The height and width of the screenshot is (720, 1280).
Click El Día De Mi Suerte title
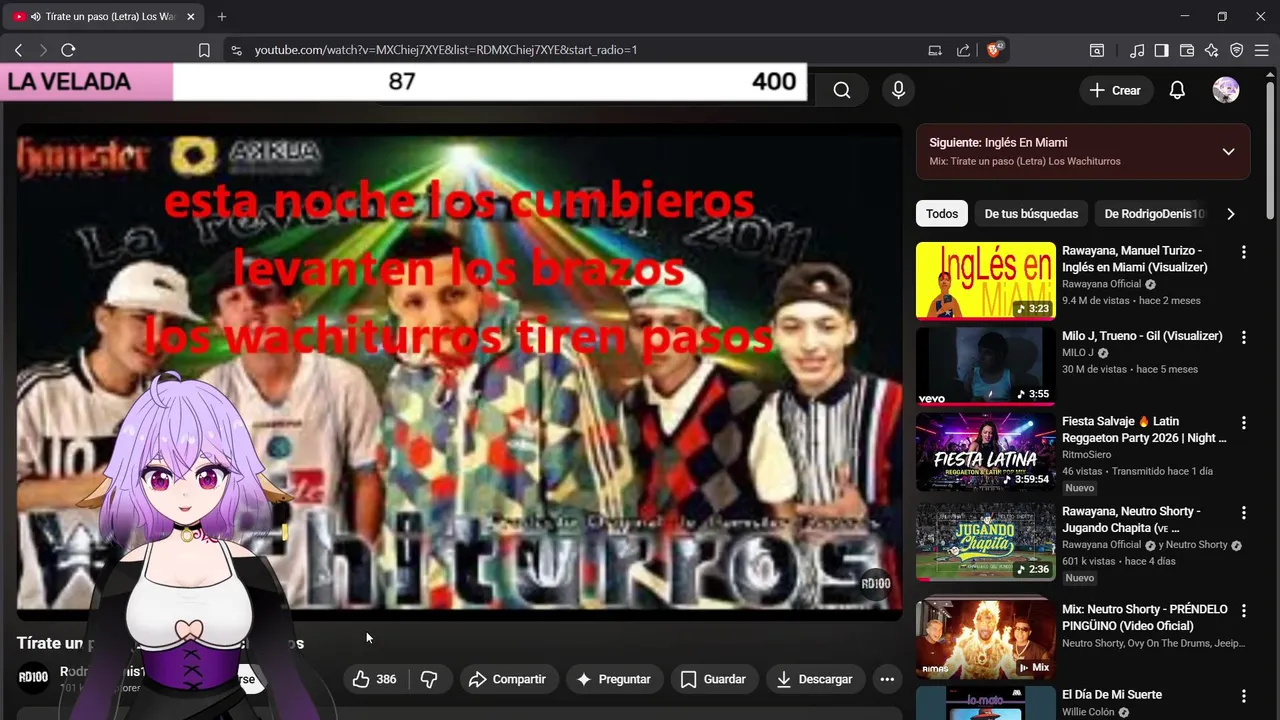pyautogui.click(x=1112, y=695)
